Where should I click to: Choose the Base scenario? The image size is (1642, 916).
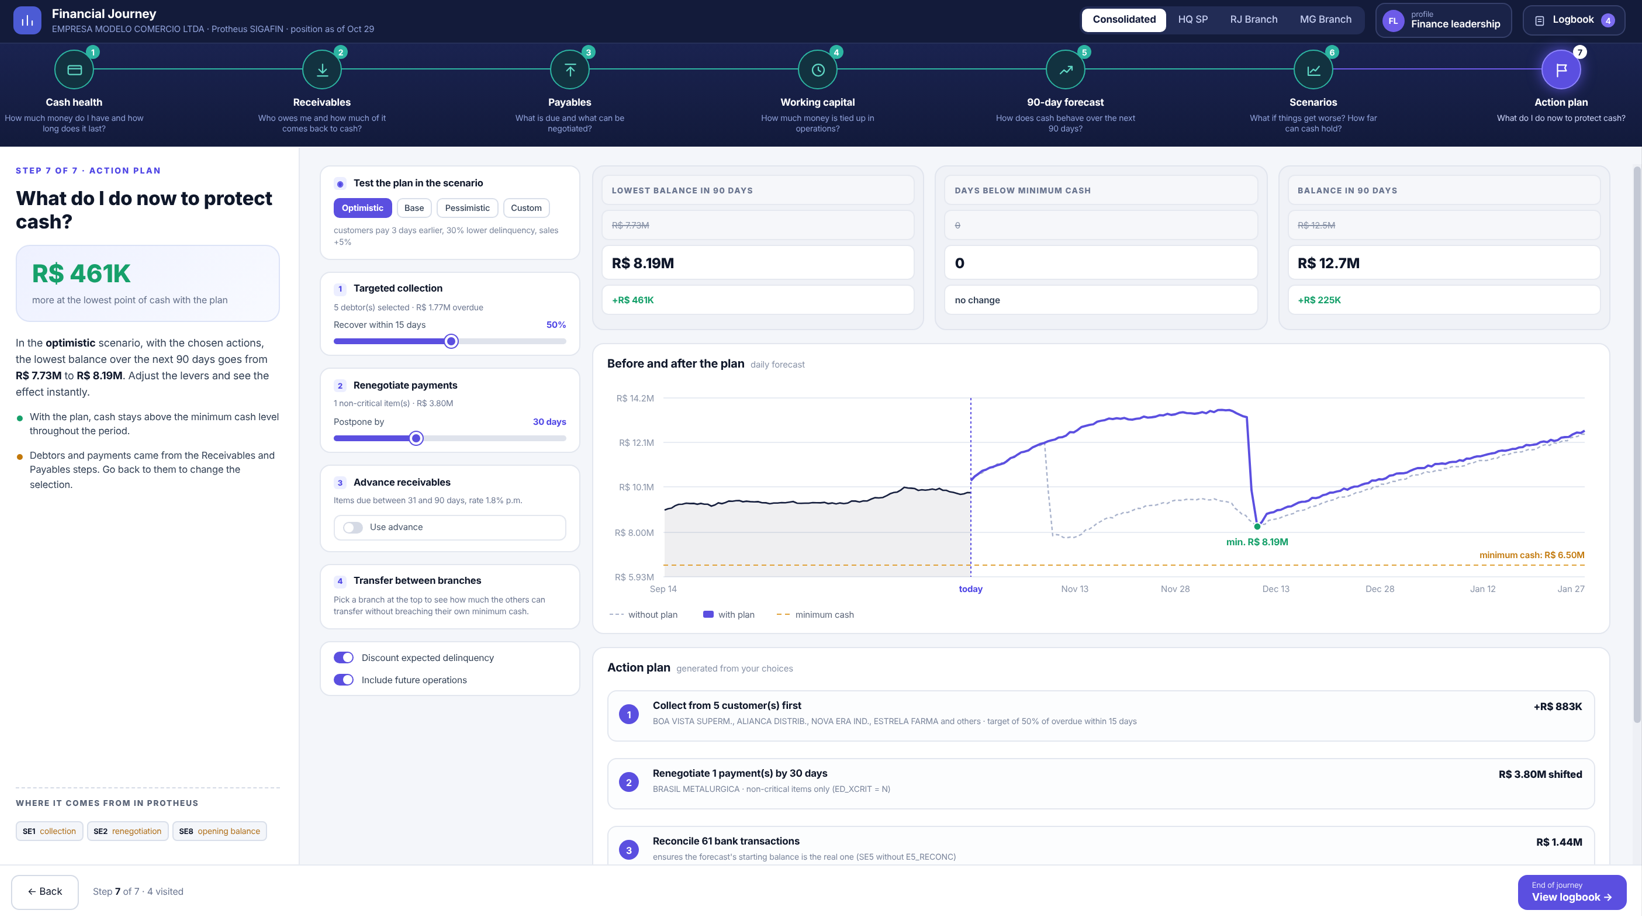414,208
